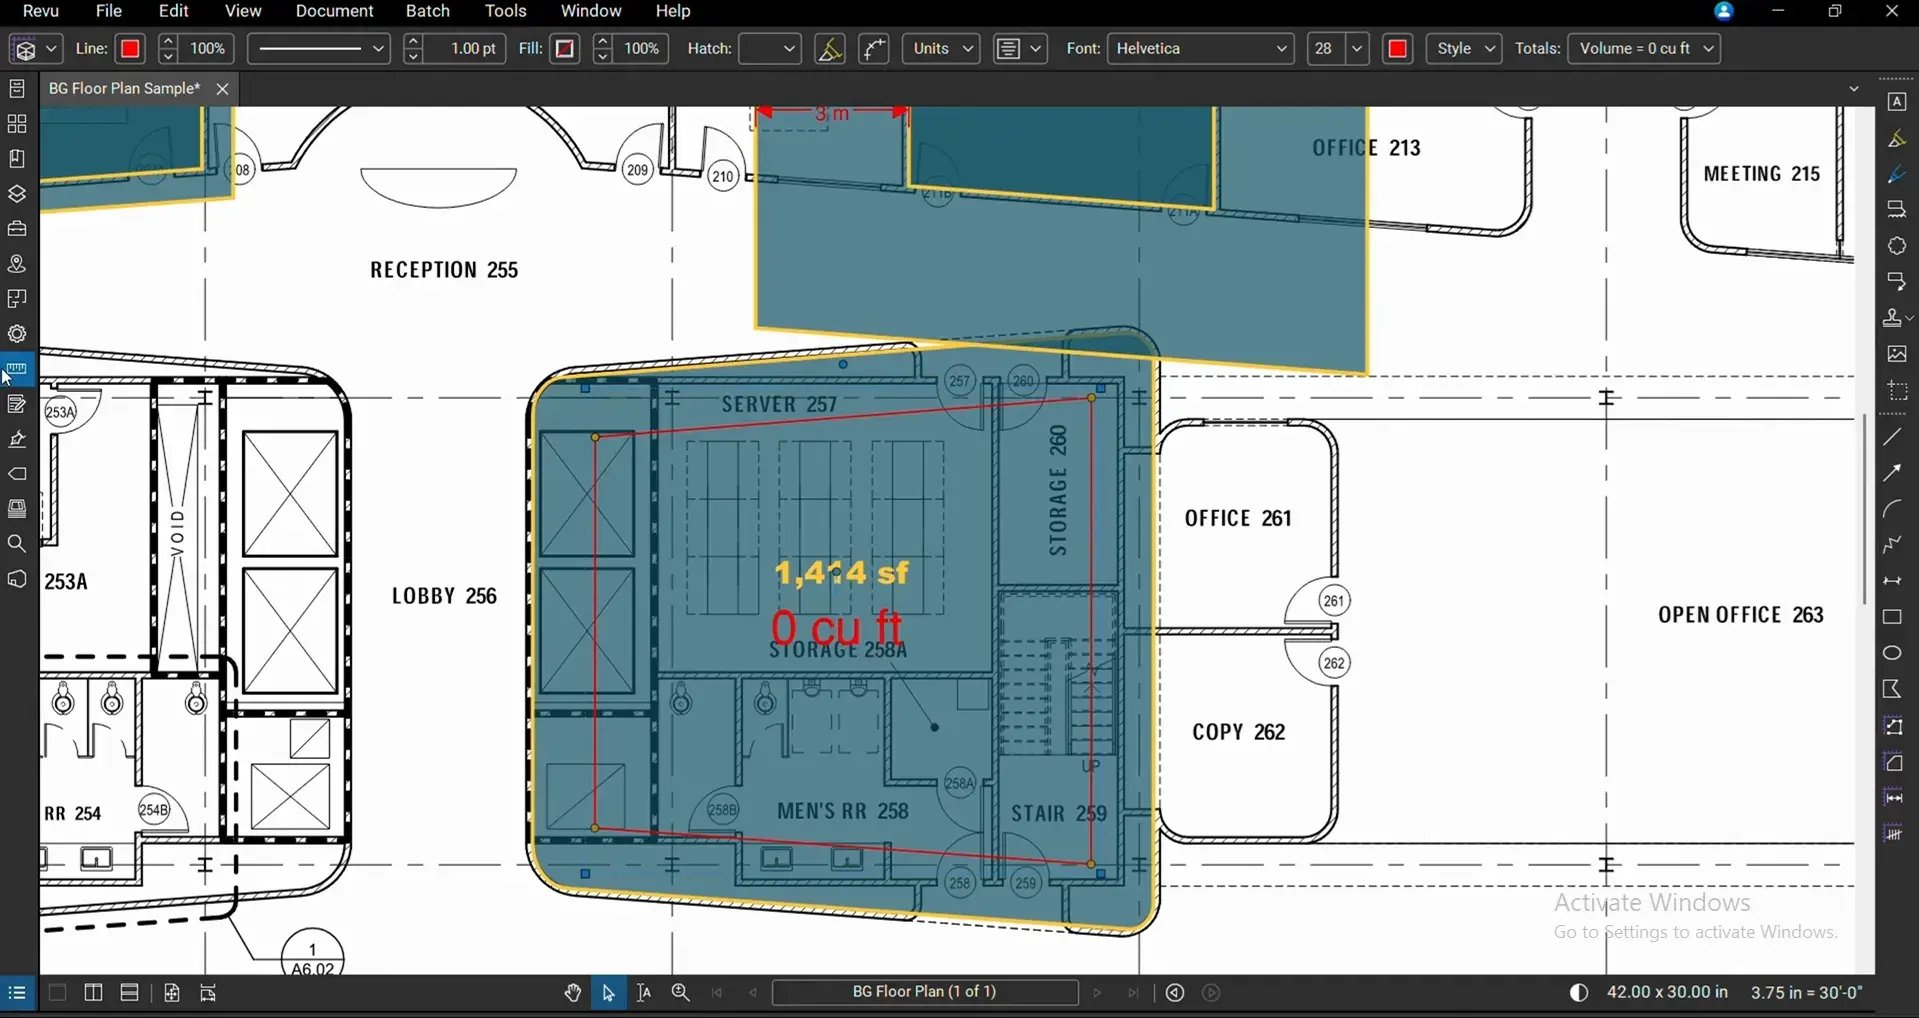
Task: Select the Rectangle tool
Action: click(1892, 617)
